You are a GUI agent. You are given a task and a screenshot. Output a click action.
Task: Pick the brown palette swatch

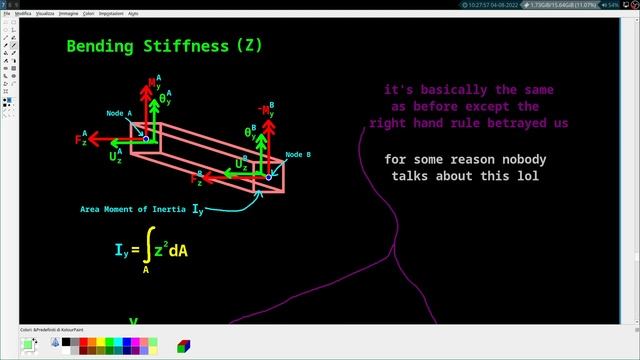tap(92, 350)
